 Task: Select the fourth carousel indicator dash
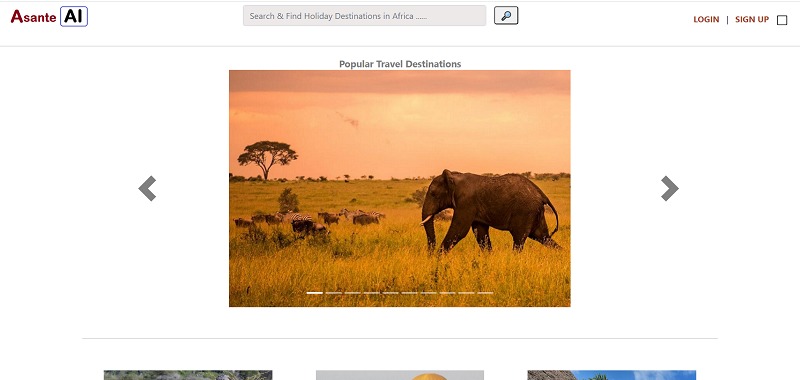click(371, 293)
